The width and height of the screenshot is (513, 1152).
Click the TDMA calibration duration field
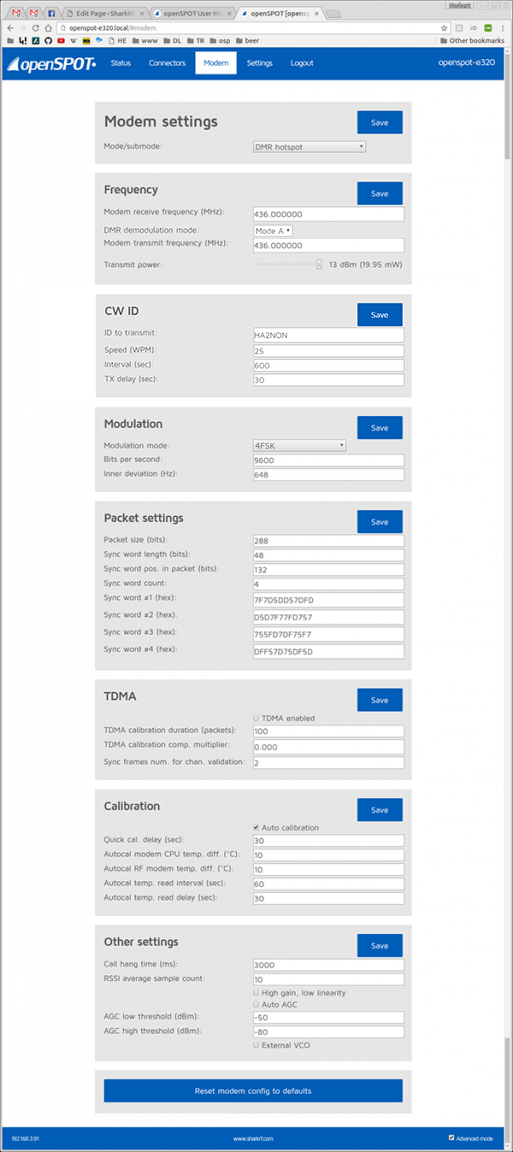329,731
